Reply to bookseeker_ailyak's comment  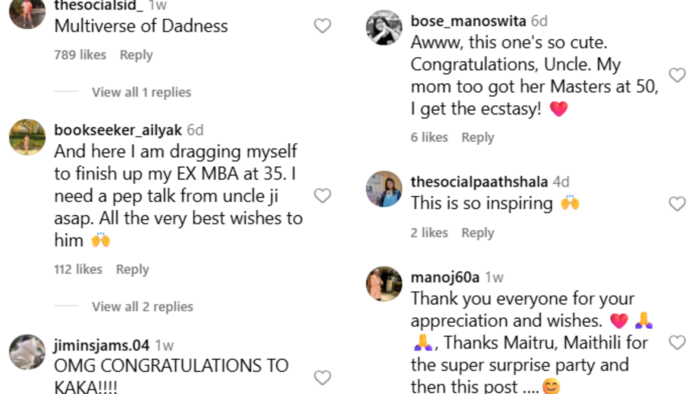point(133,270)
